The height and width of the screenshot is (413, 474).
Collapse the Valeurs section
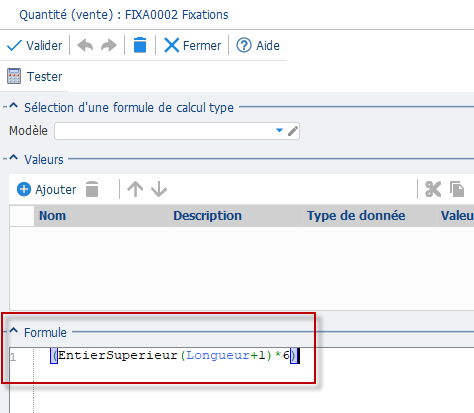[x=13, y=158]
